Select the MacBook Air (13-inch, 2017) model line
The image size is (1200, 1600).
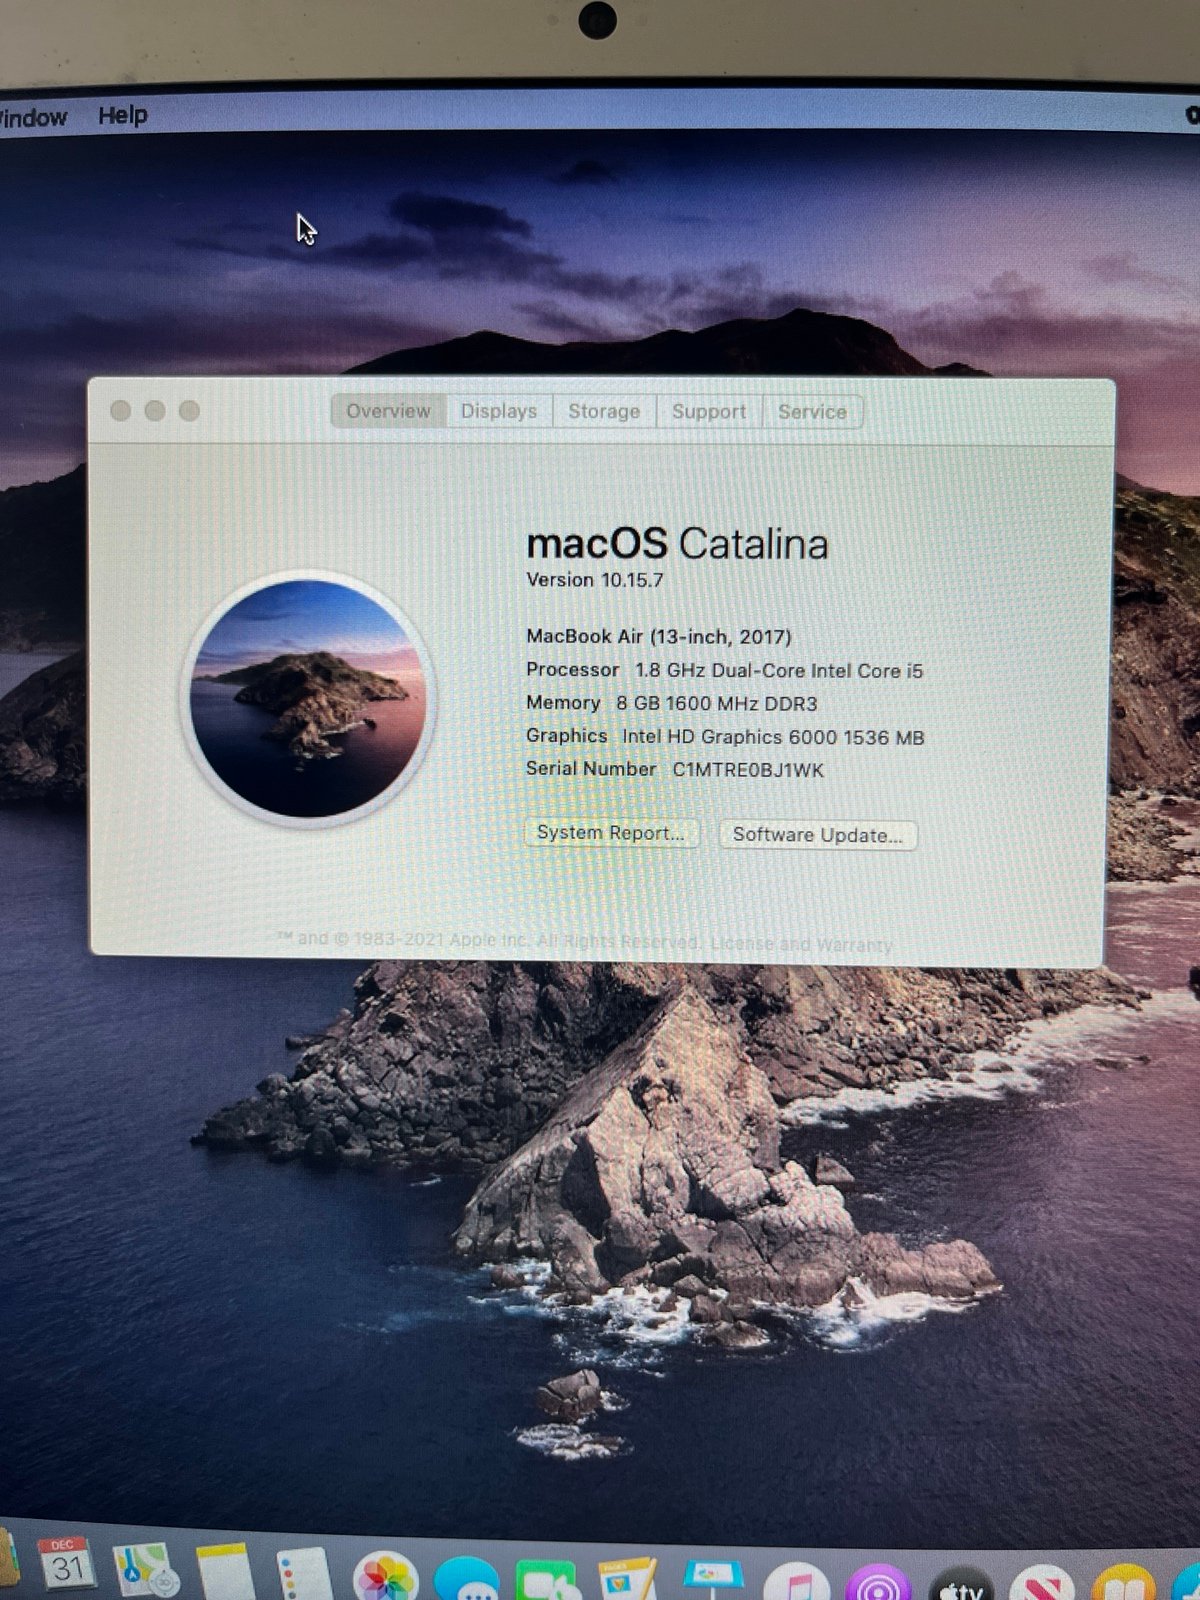pyautogui.click(x=659, y=637)
